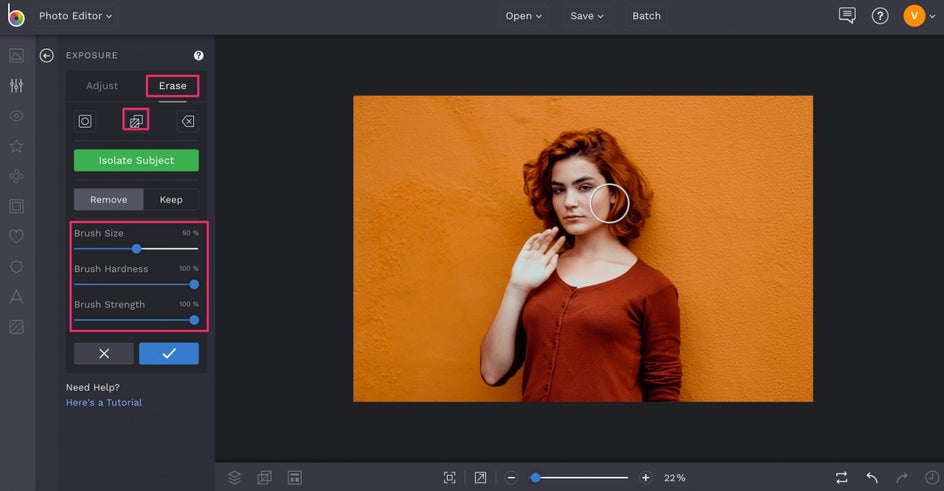The image size is (944, 491).
Task: Switch to the Adjust tab
Action: pos(102,86)
